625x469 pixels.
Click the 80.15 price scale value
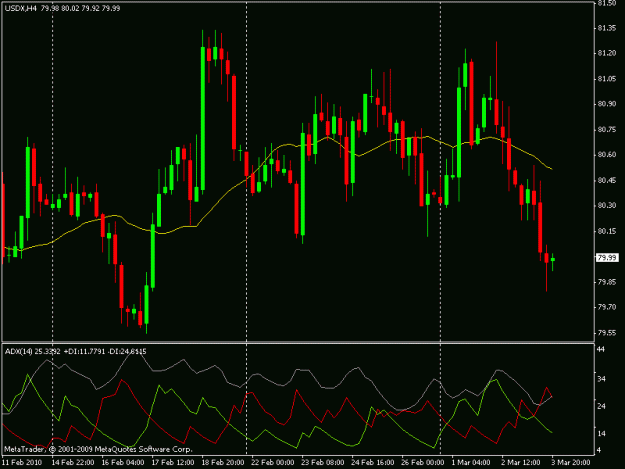[607, 231]
